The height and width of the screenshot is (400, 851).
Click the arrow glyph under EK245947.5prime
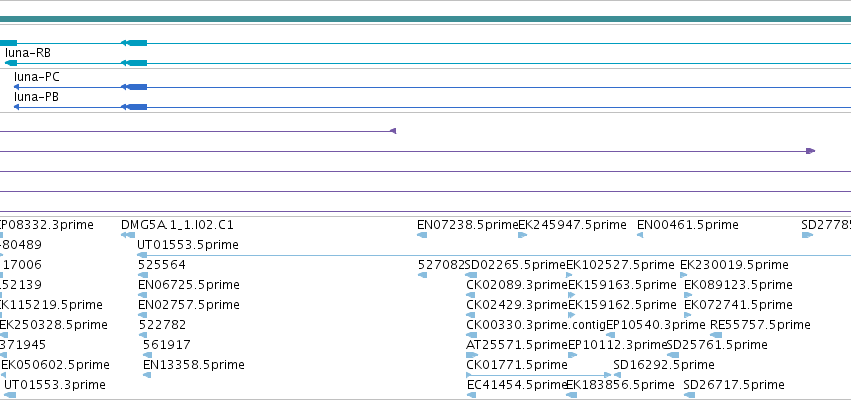coord(523,235)
